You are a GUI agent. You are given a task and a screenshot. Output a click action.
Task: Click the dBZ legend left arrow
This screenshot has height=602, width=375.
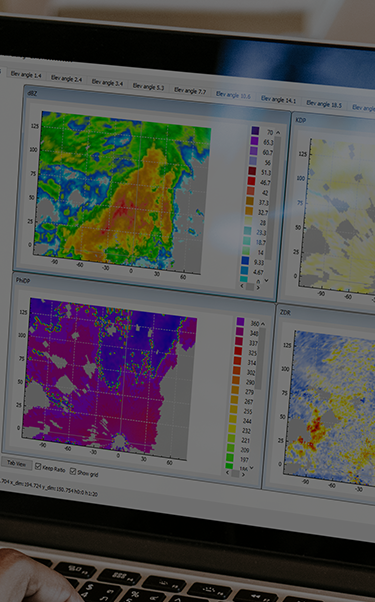coord(242,286)
